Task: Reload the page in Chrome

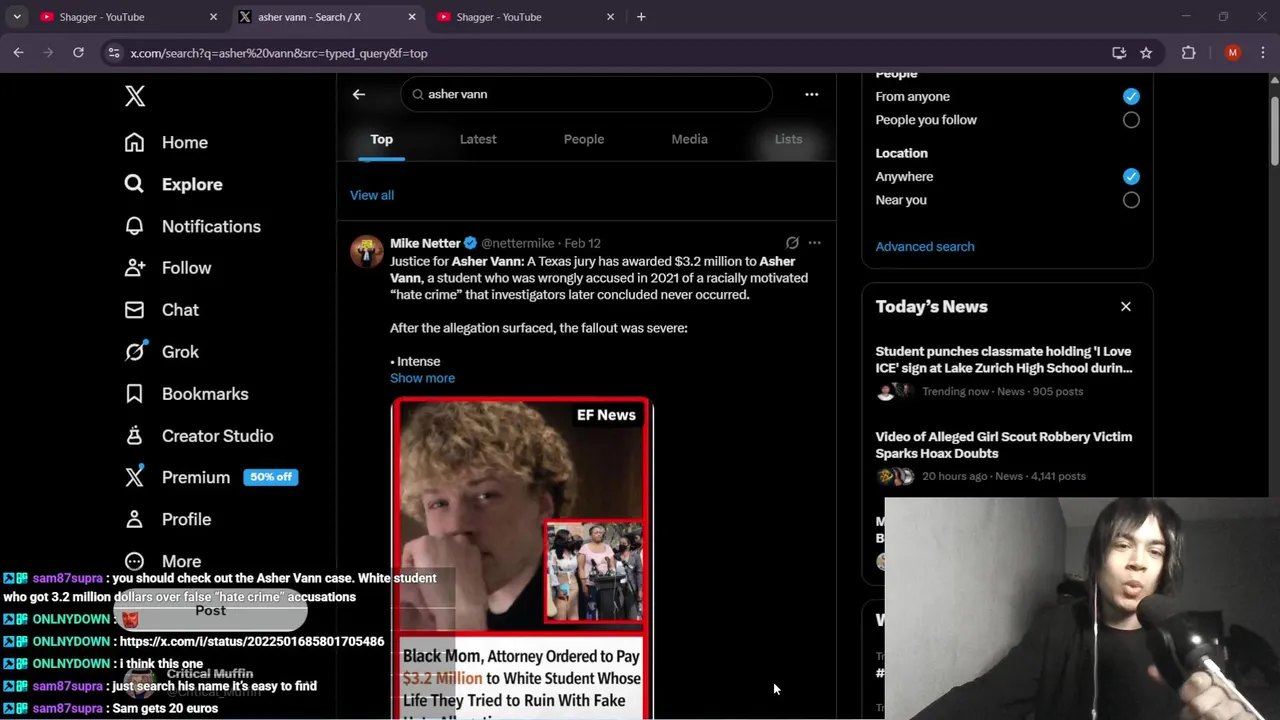Action: point(78,53)
